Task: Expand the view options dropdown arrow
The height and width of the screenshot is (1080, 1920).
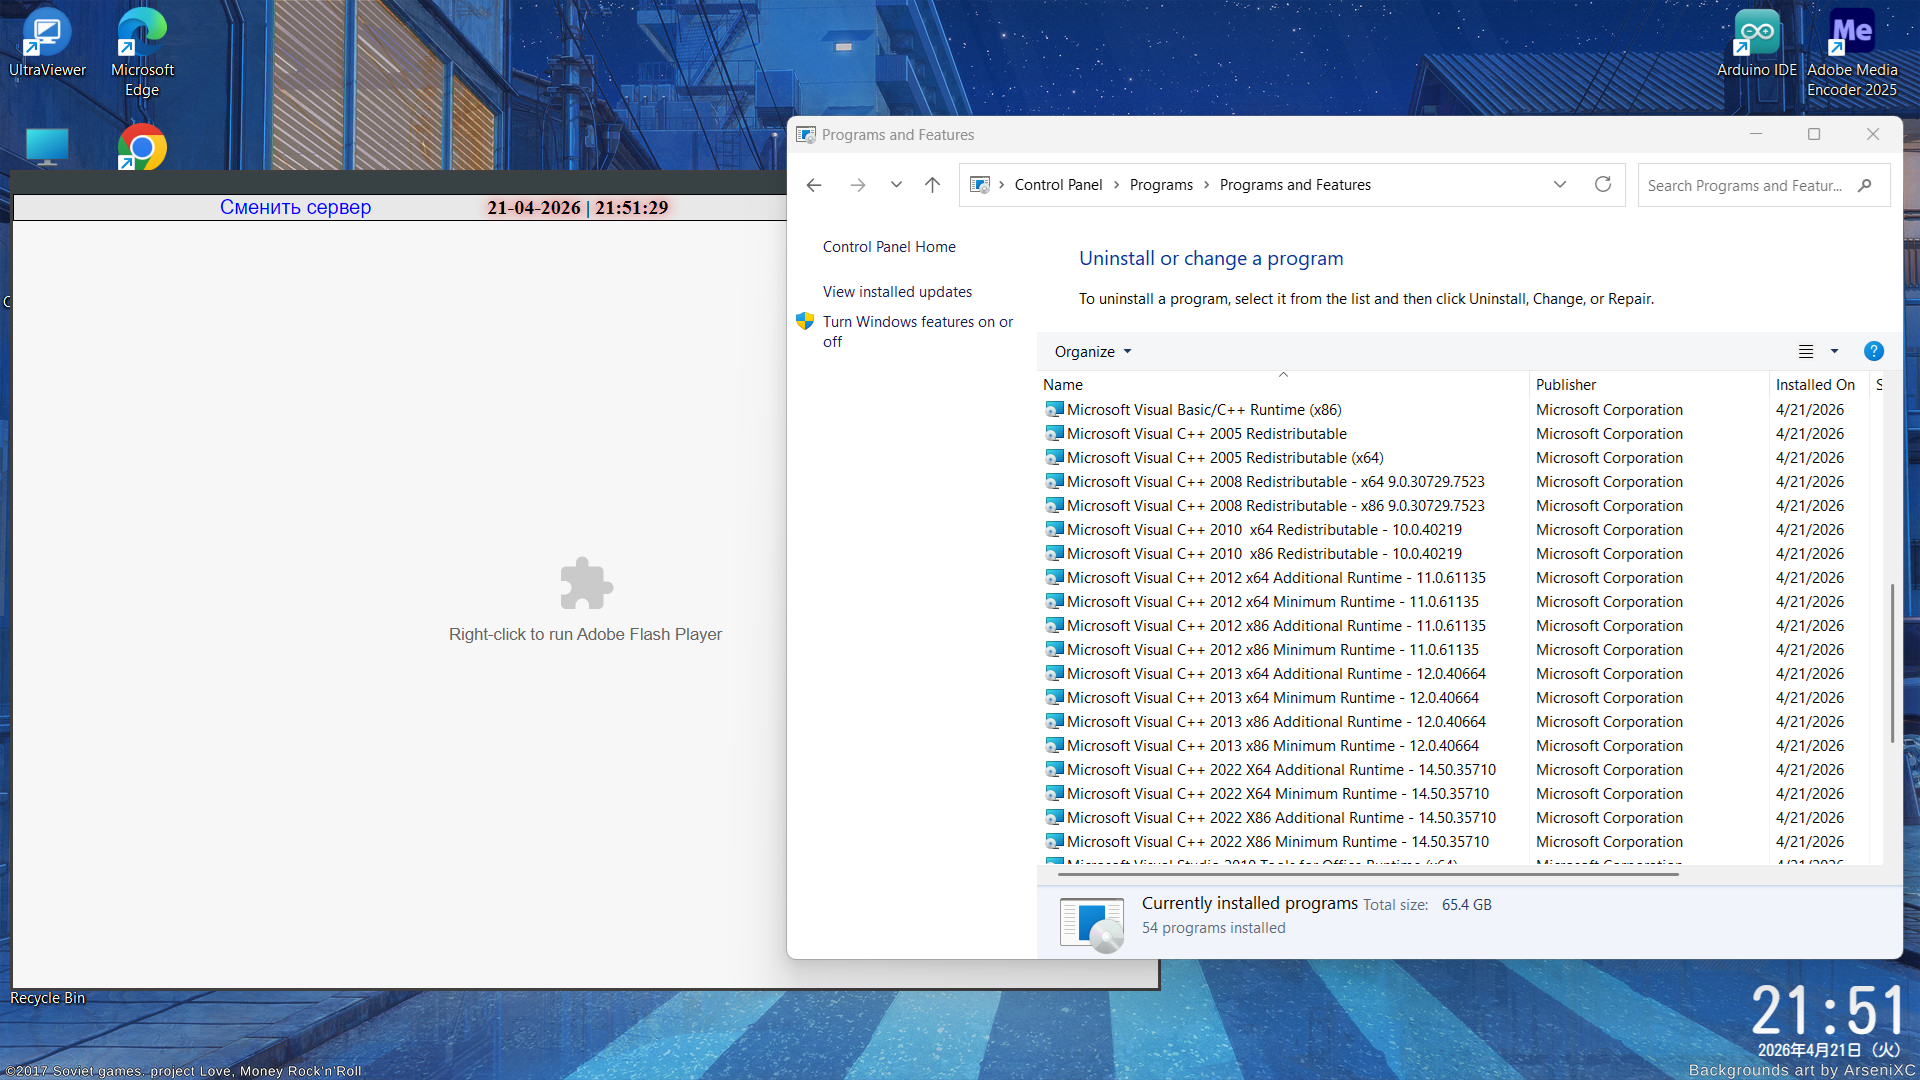Action: [x=1834, y=351]
